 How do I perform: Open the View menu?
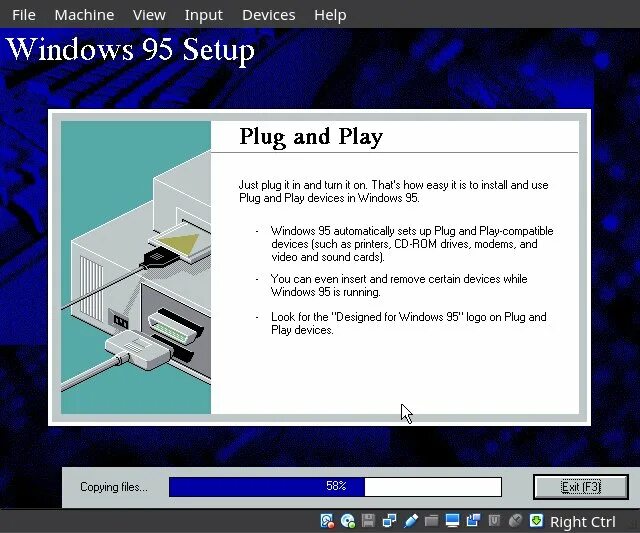coord(149,15)
